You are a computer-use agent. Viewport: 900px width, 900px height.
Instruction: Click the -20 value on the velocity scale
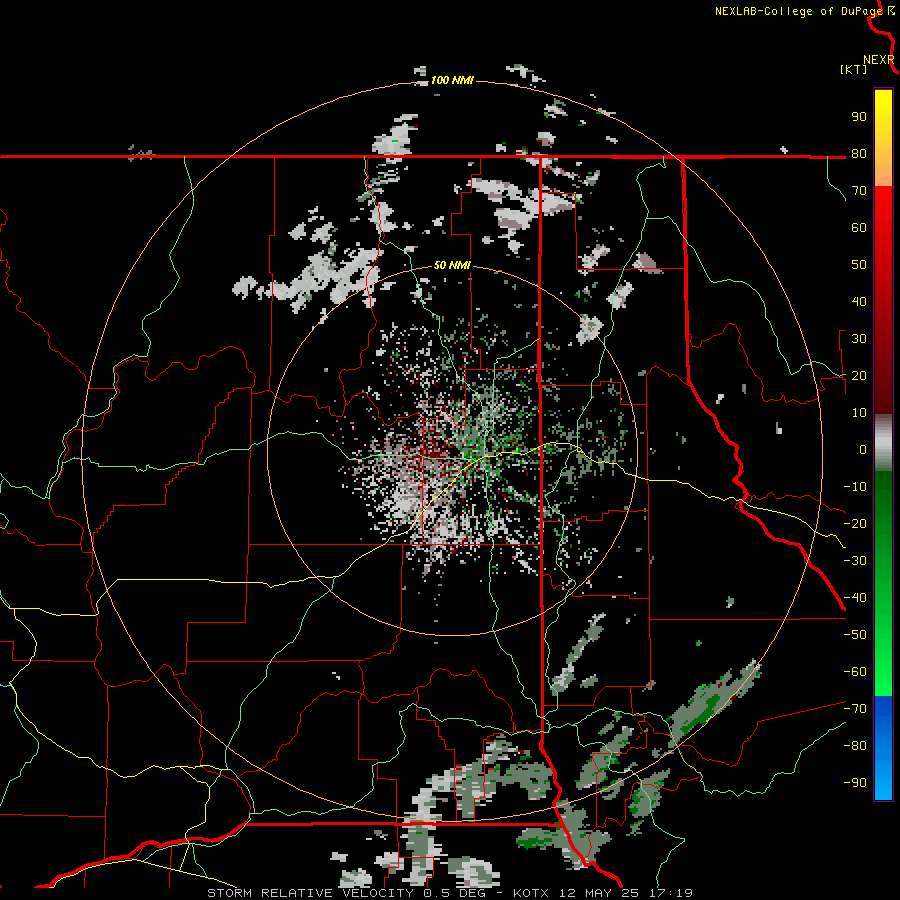855,523
